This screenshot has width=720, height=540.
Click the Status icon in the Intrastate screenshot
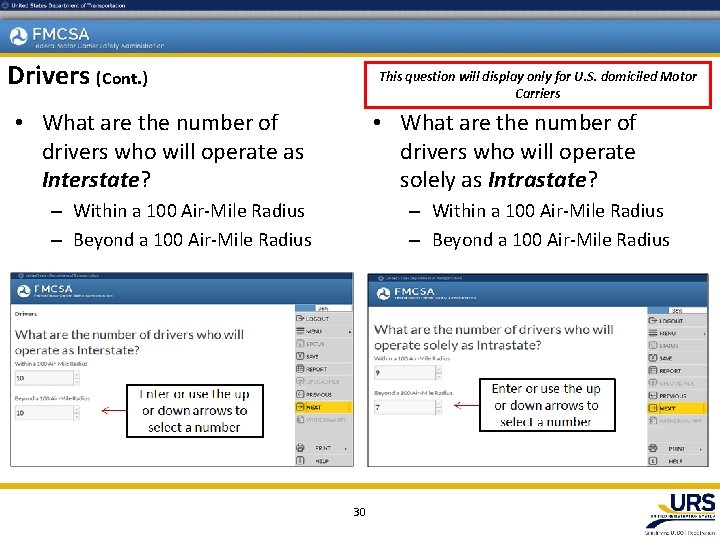(x=652, y=345)
